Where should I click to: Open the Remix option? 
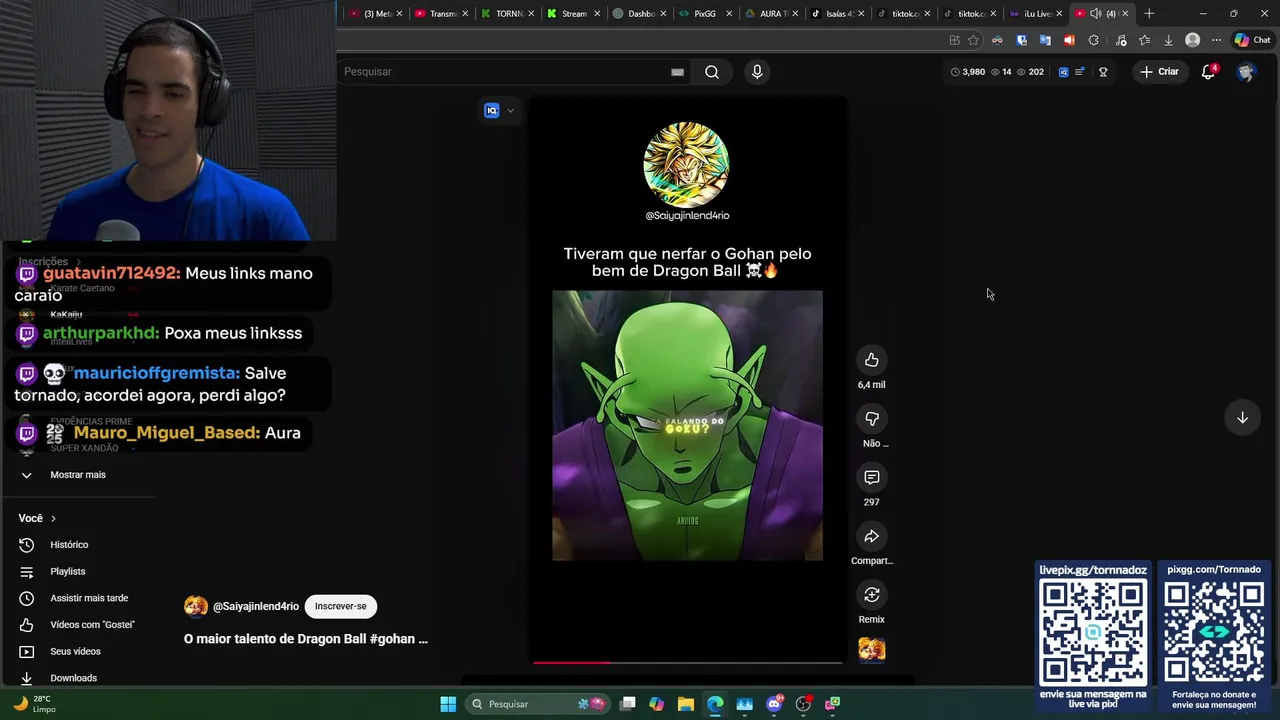(871, 595)
